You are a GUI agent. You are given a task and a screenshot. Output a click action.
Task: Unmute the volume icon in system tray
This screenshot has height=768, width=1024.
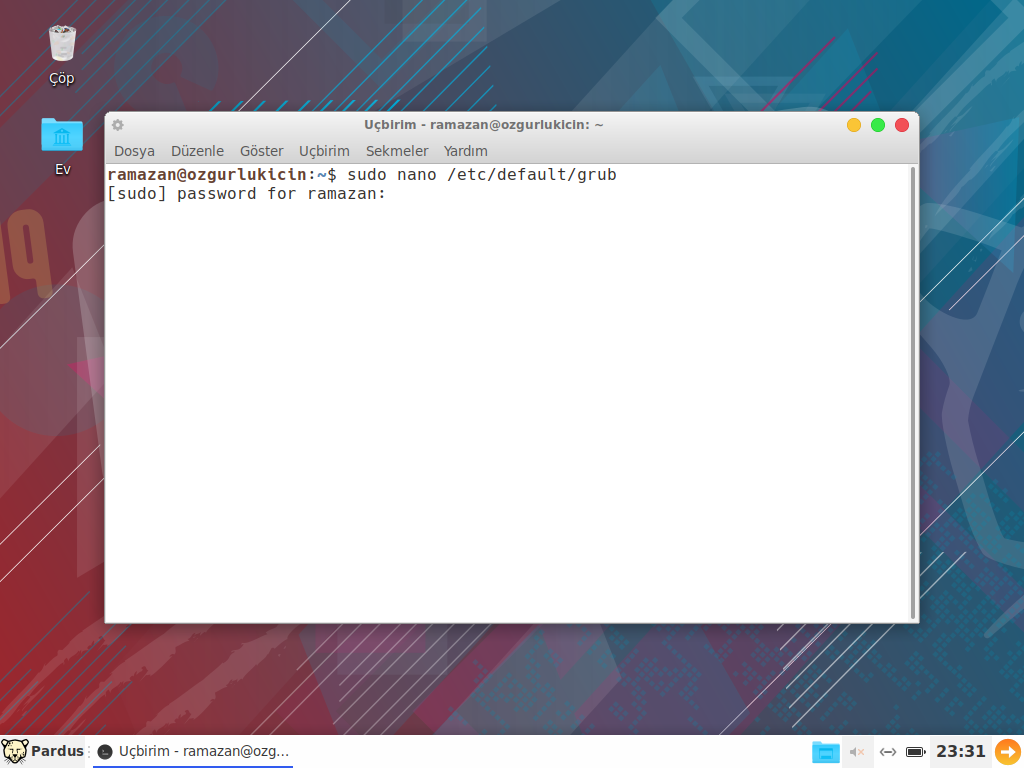coord(857,752)
